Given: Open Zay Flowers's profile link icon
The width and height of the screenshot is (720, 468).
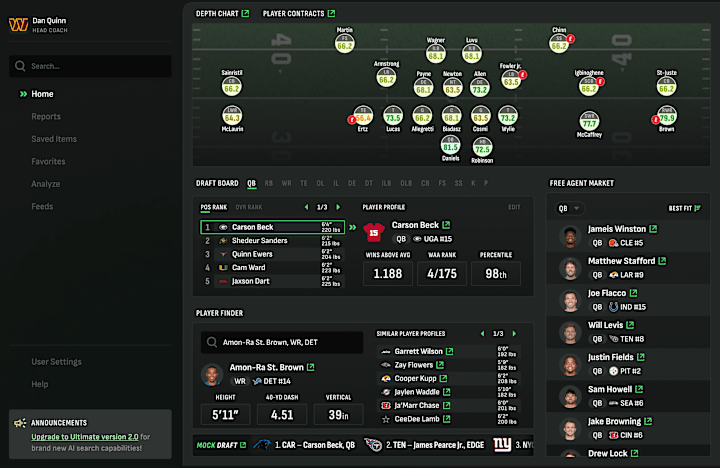Looking at the screenshot, I should pos(440,365).
